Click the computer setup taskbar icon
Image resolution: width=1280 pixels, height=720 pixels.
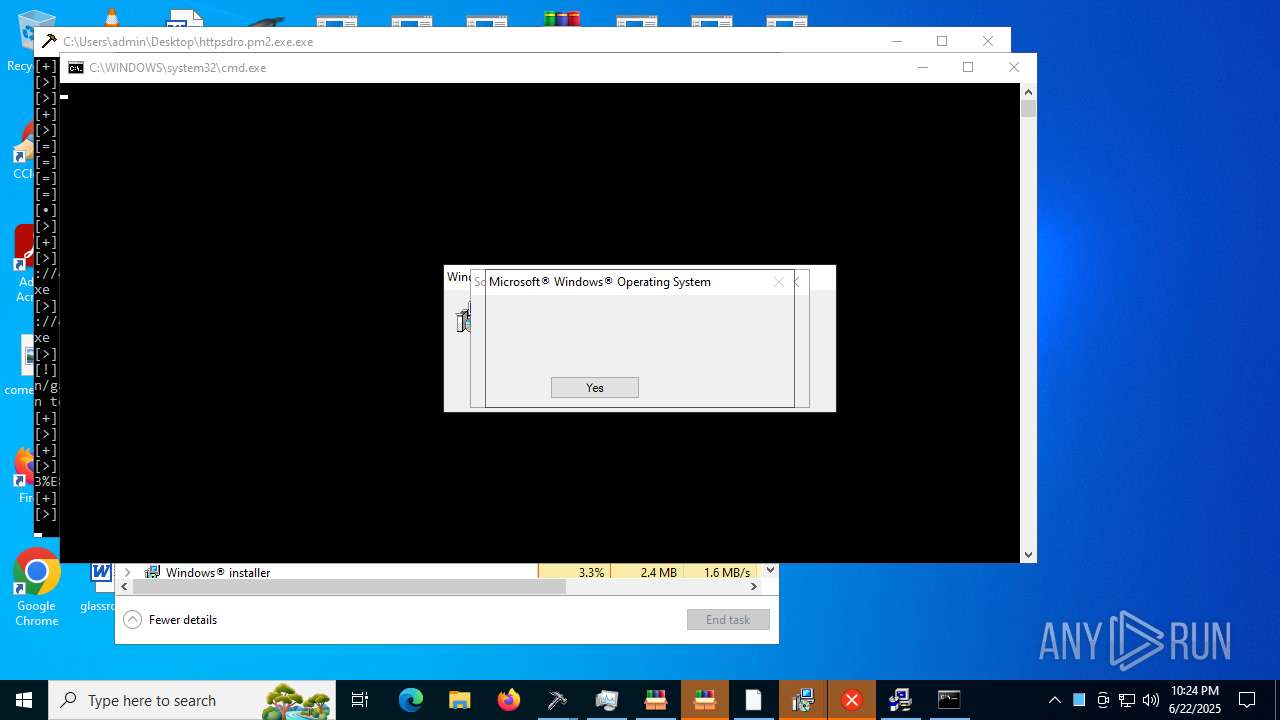coord(900,700)
